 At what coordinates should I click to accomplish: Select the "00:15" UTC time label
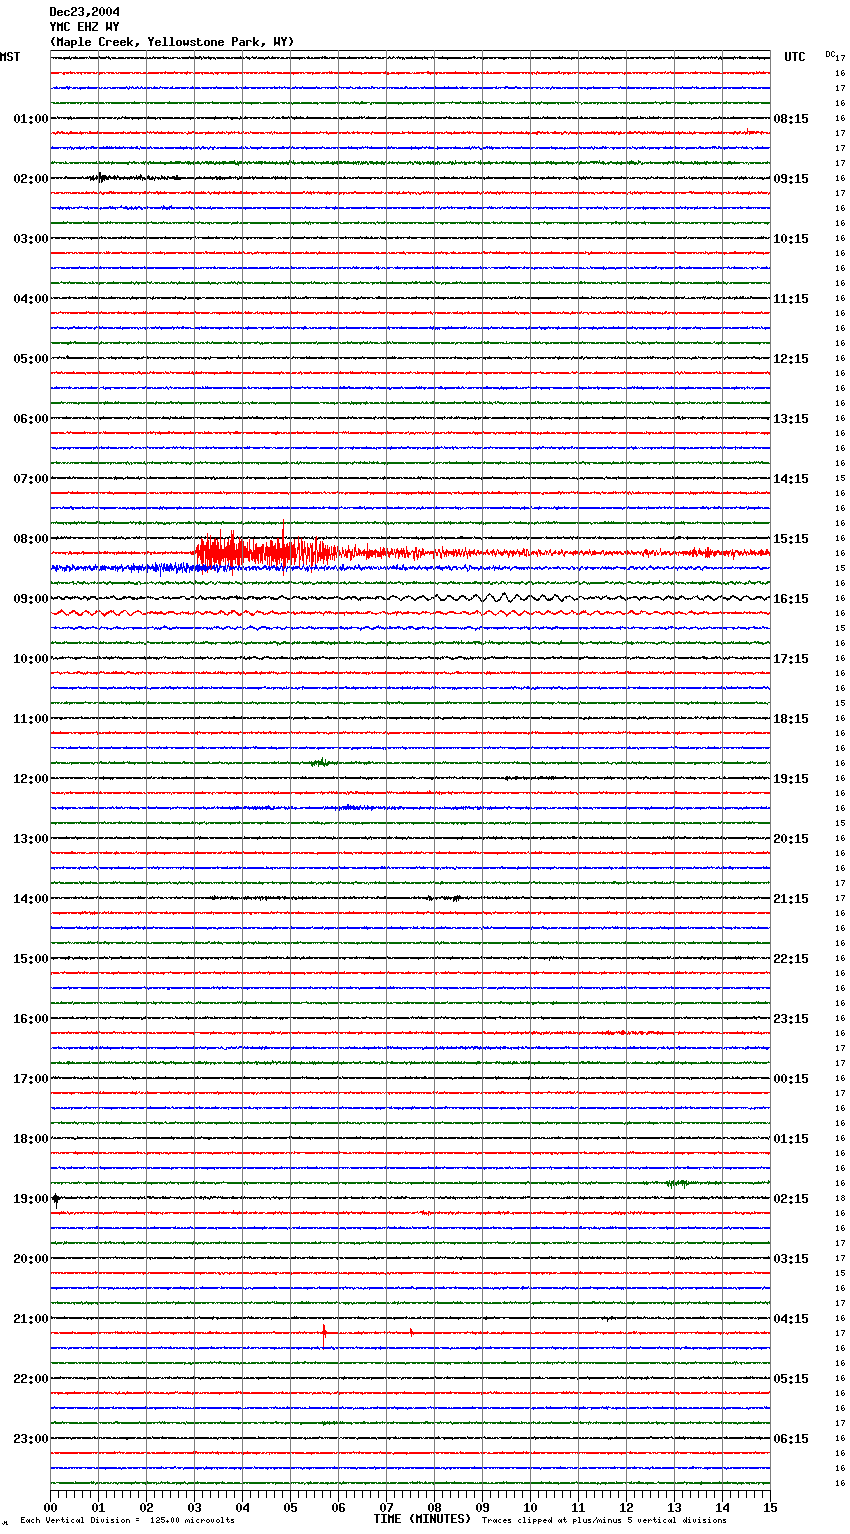(791, 1079)
